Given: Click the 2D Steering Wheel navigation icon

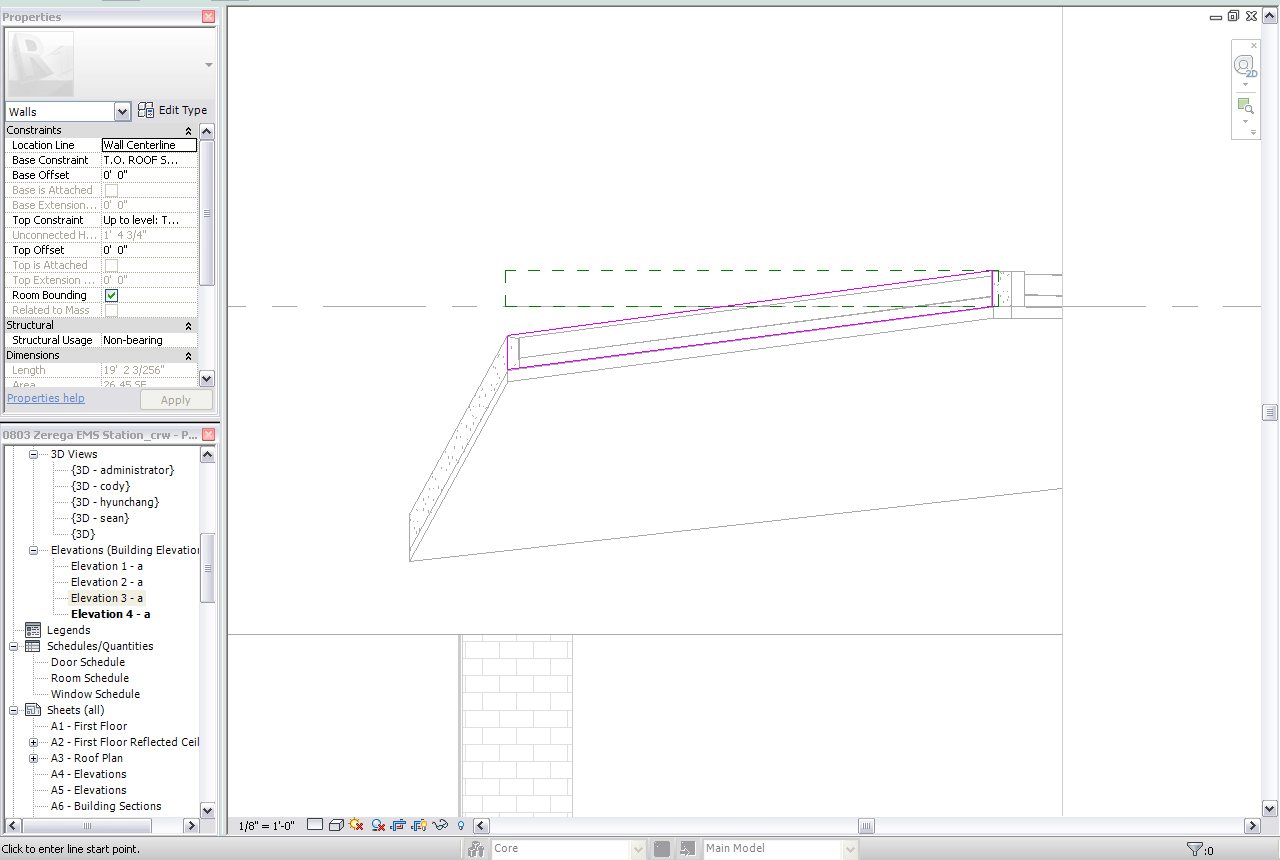Looking at the screenshot, I should click(x=1245, y=66).
